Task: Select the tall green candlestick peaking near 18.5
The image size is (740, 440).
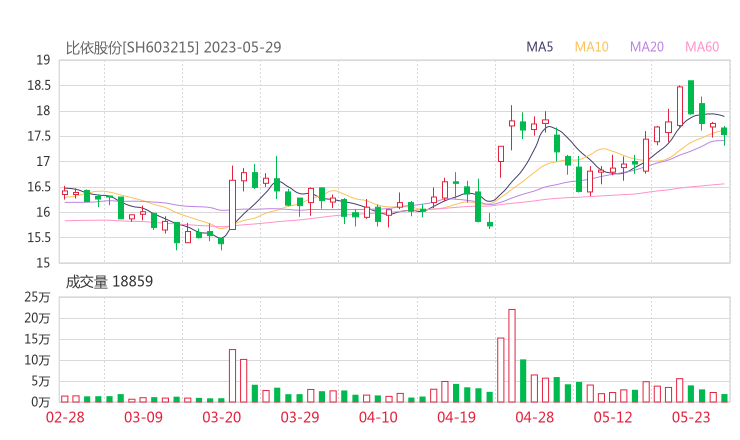Action: click(x=691, y=97)
